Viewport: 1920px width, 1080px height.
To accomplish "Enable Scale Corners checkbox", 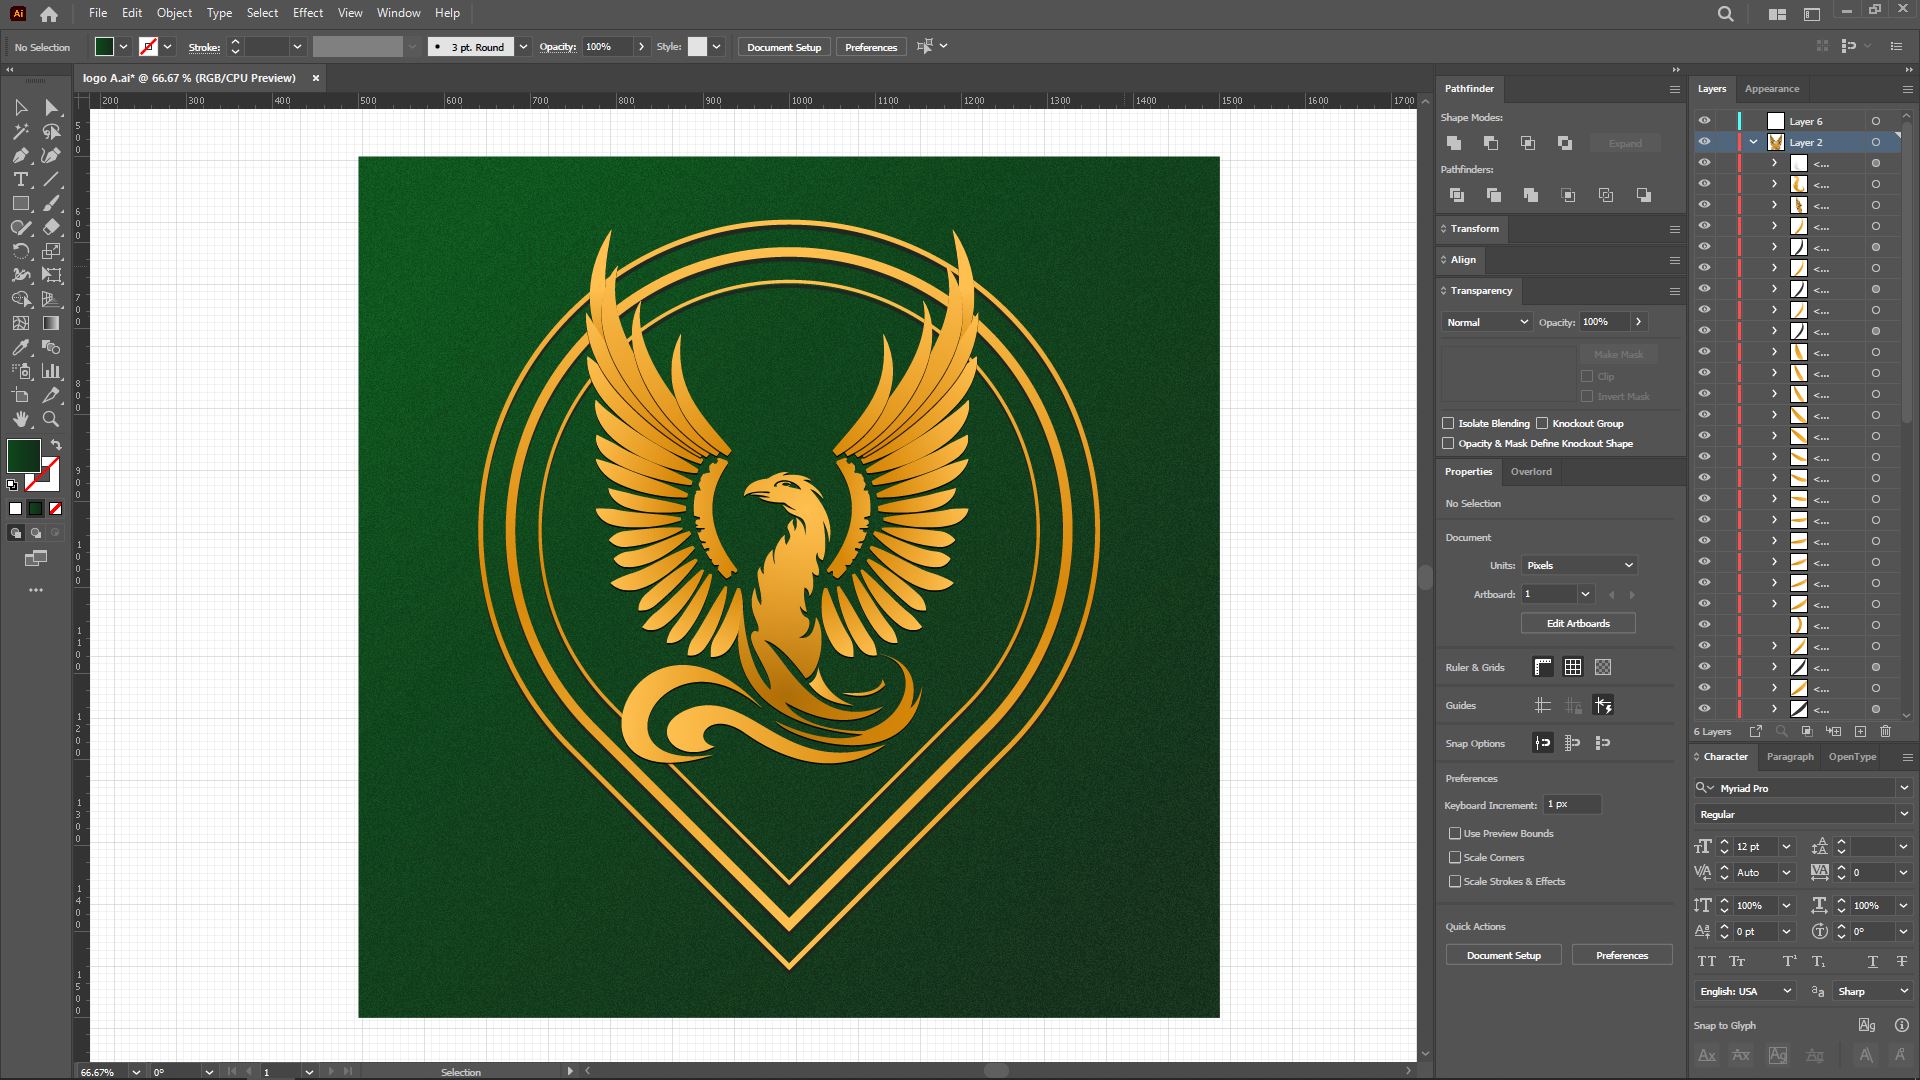I will pos(1455,857).
